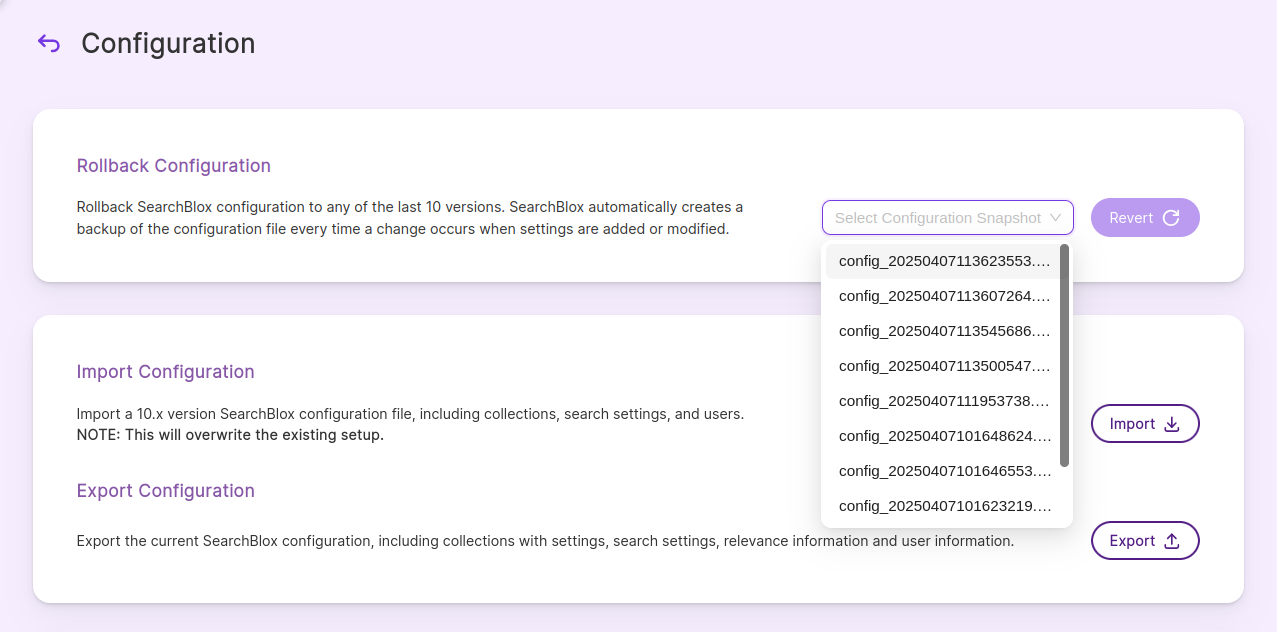Select snapshot config_20250407113607264
Screen dimensions: 1277x632
pyautogui.click(x=942, y=296)
